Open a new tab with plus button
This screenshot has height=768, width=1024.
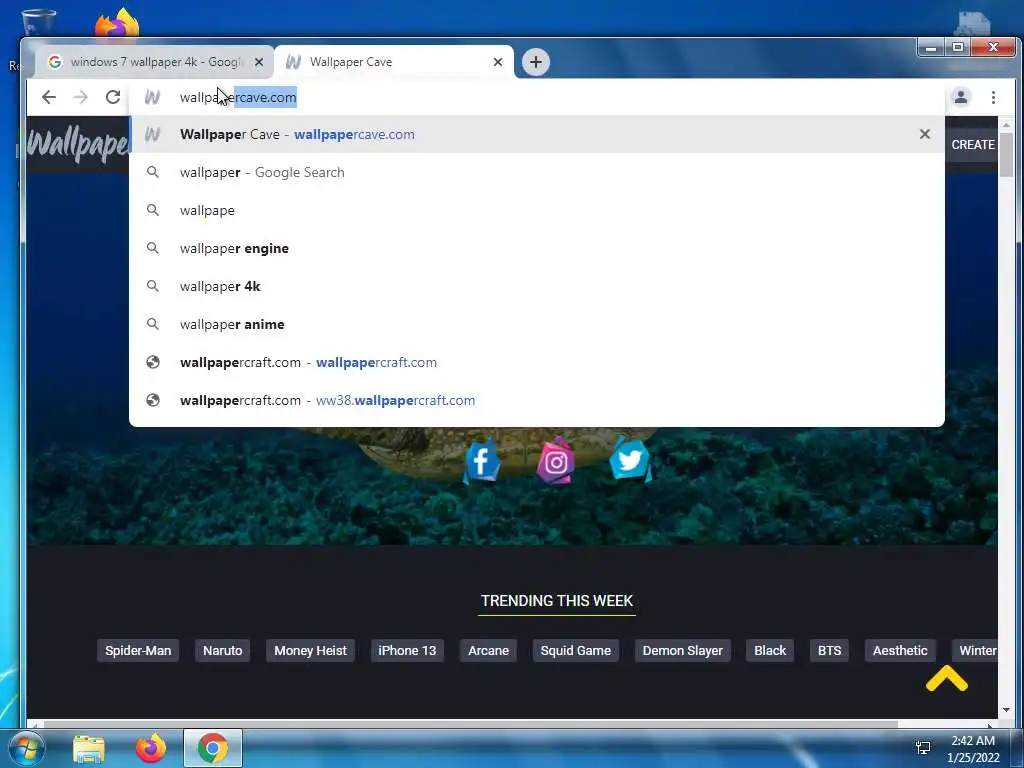coord(536,62)
